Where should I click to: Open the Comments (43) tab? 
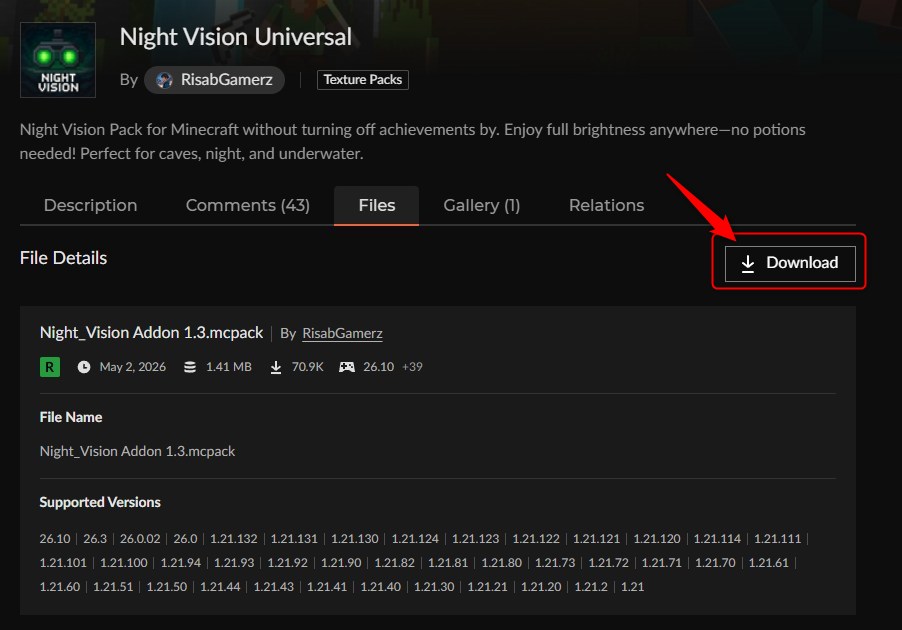[x=247, y=205]
